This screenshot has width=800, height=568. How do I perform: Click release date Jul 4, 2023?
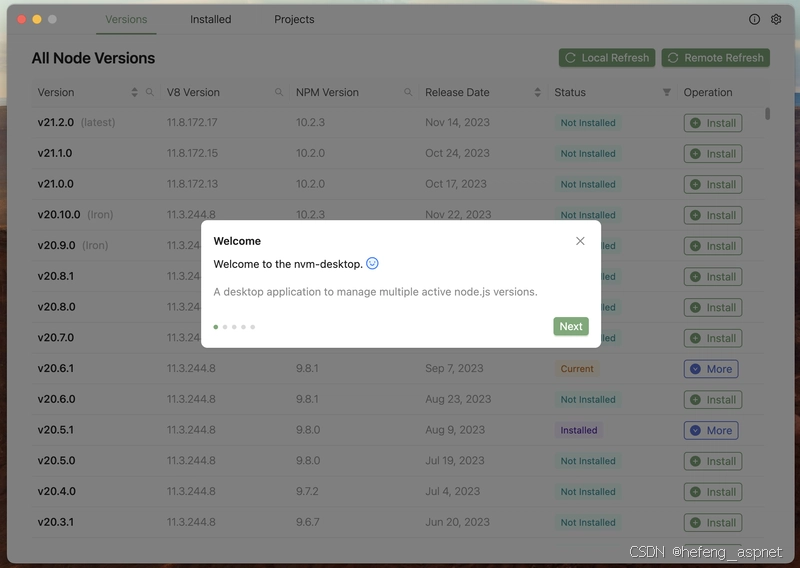(x=453, y=491)
